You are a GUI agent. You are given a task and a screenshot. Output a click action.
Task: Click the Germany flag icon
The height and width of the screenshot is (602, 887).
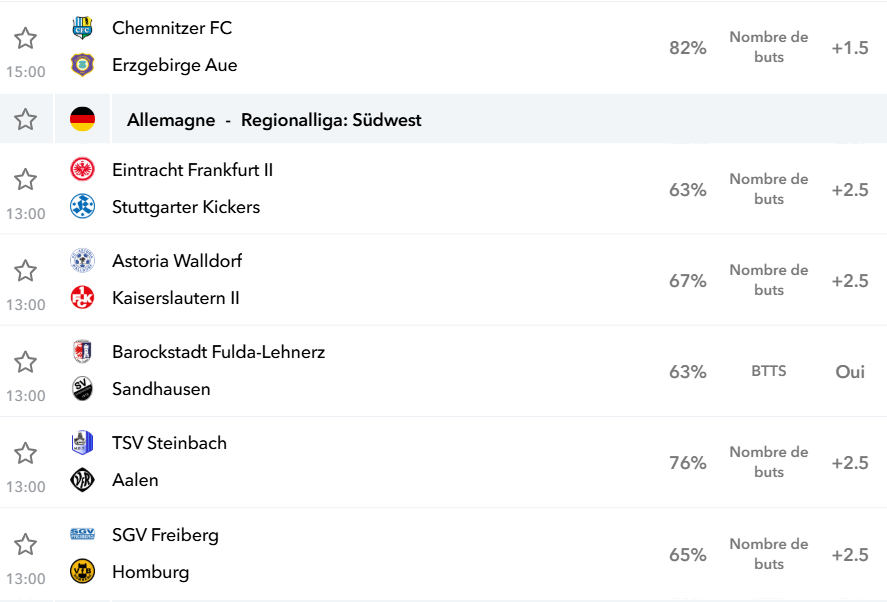[82, 119]
